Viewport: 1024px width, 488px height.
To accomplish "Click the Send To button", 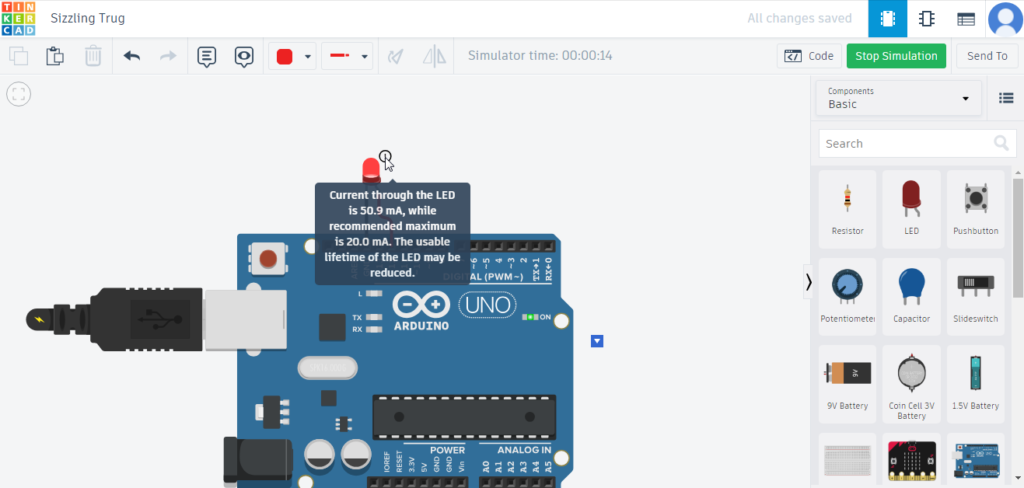I will coord(987,56).
